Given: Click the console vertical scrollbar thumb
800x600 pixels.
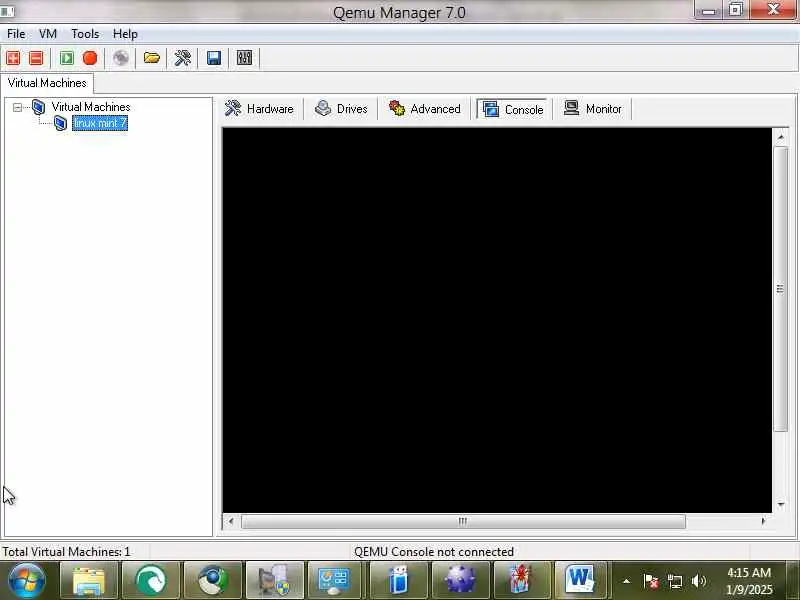Looking at the screenshot, I should pyautogui.click(x=780, y=289).
